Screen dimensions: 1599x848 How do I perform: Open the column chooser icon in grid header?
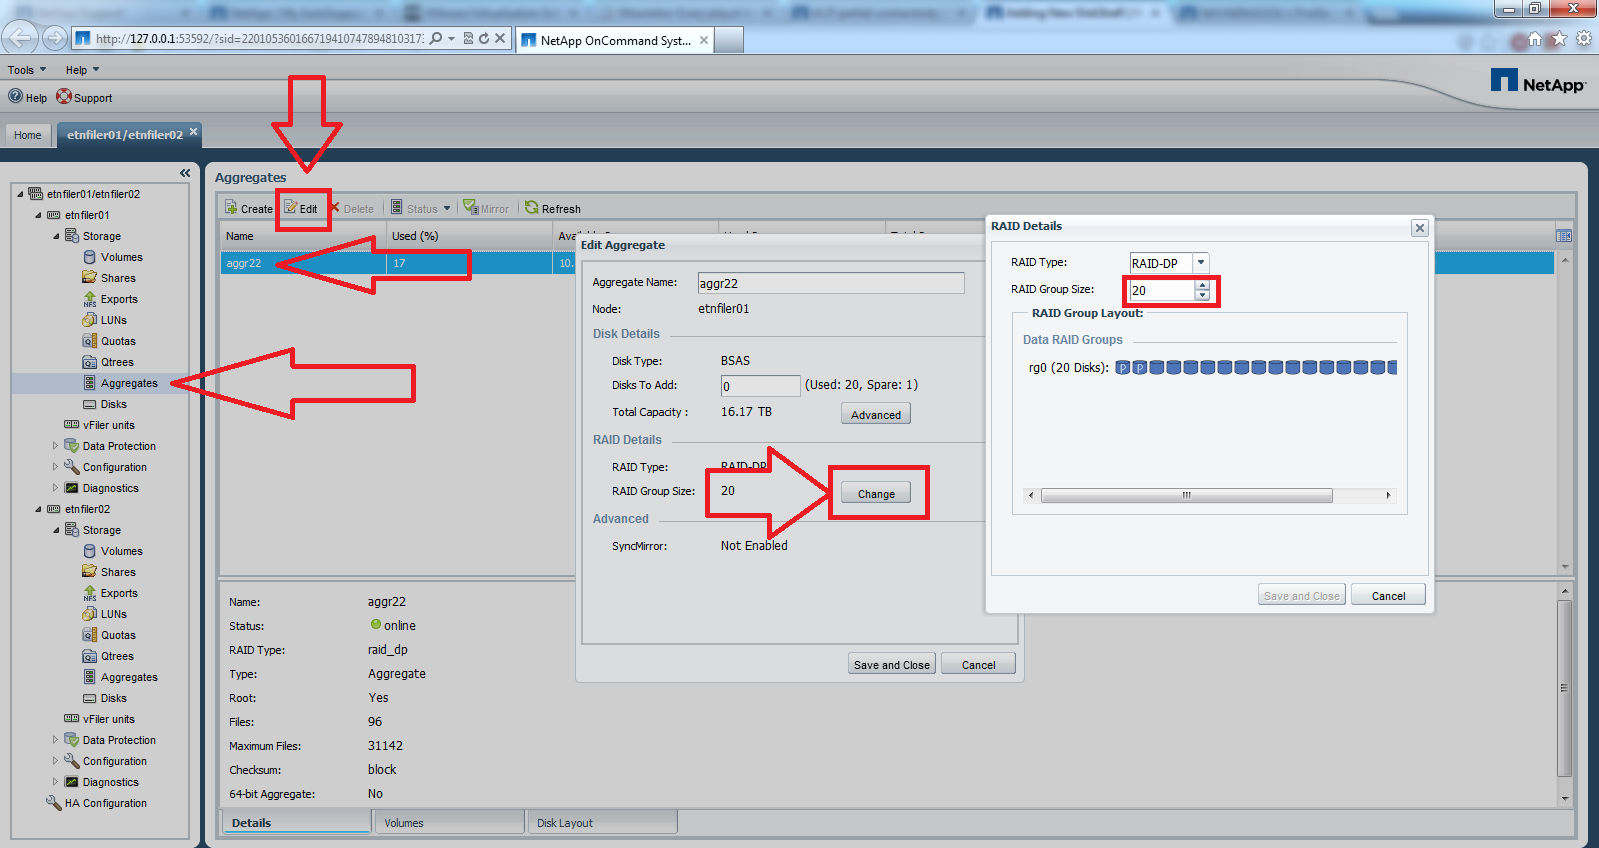(1564, 236)
